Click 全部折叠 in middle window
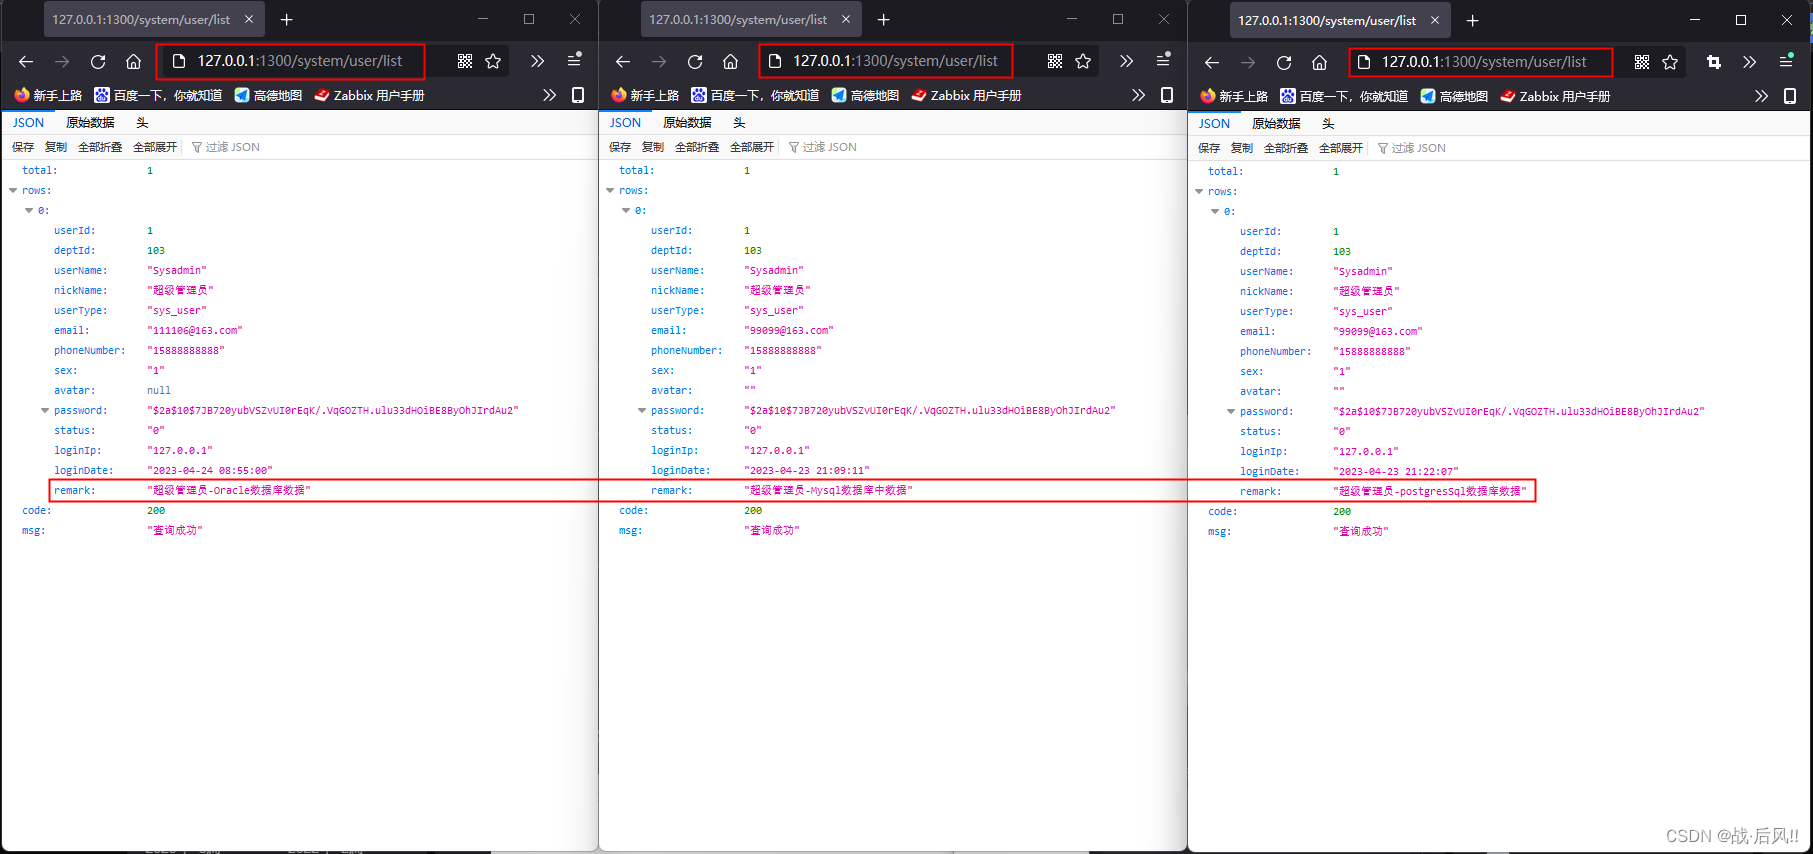The image size is (1813, 854). 697,147
